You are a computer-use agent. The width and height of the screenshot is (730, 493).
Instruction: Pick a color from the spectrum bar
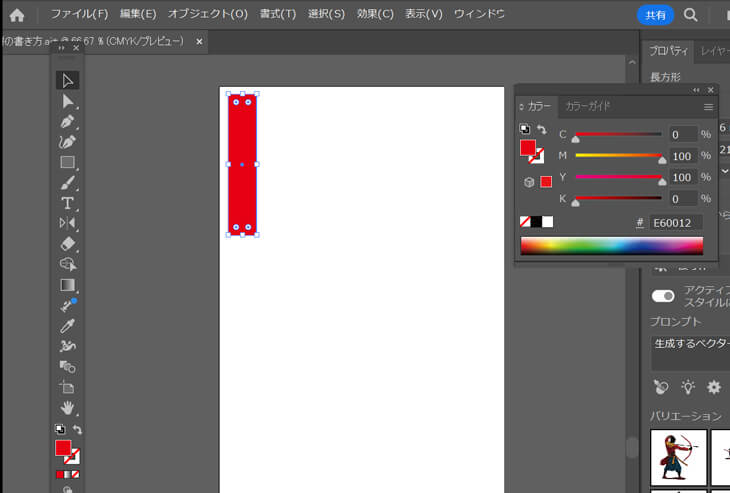[612, 246]
